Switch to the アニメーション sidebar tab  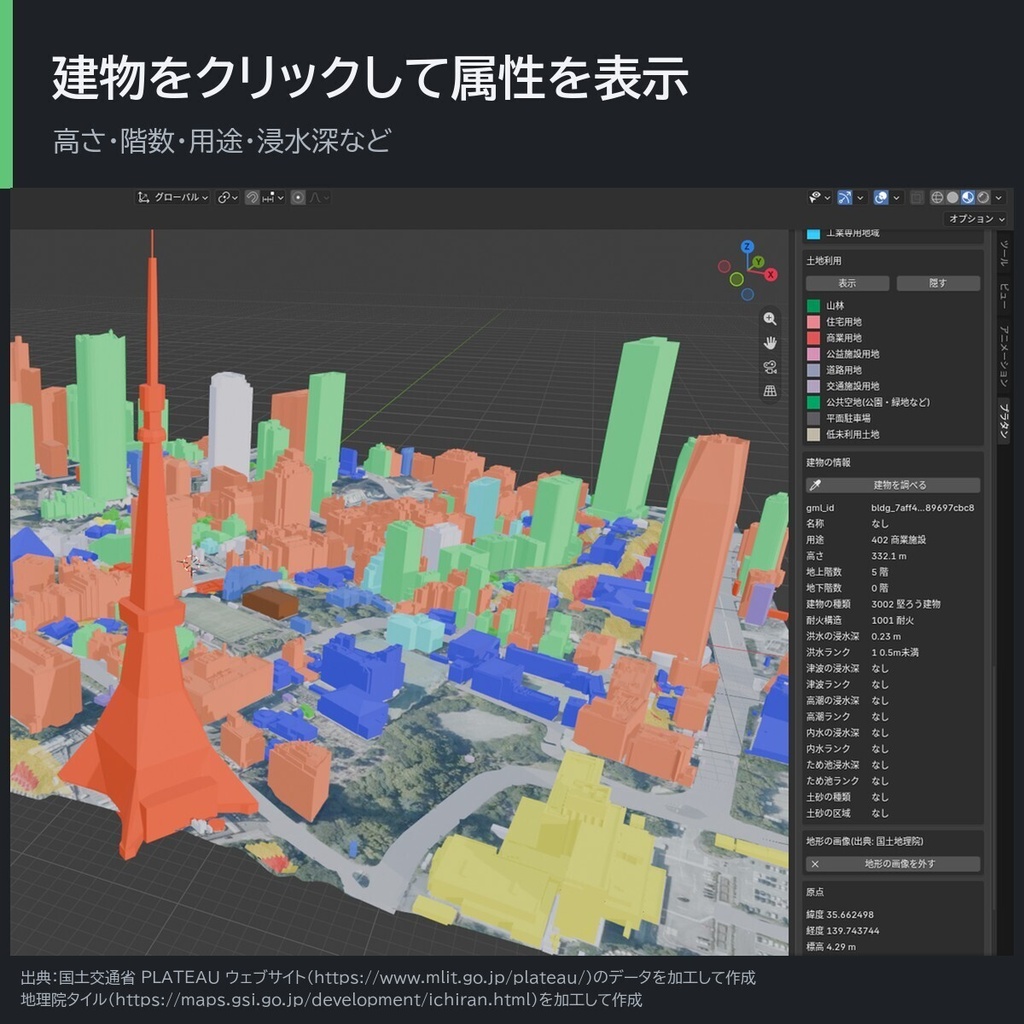pos(1004,355)
